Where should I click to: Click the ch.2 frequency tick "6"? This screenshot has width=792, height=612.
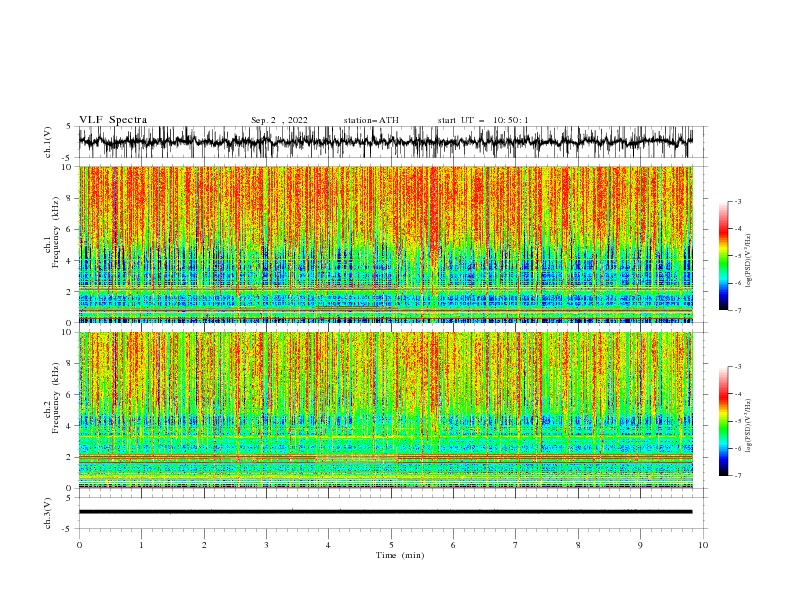tap(70, 395)
